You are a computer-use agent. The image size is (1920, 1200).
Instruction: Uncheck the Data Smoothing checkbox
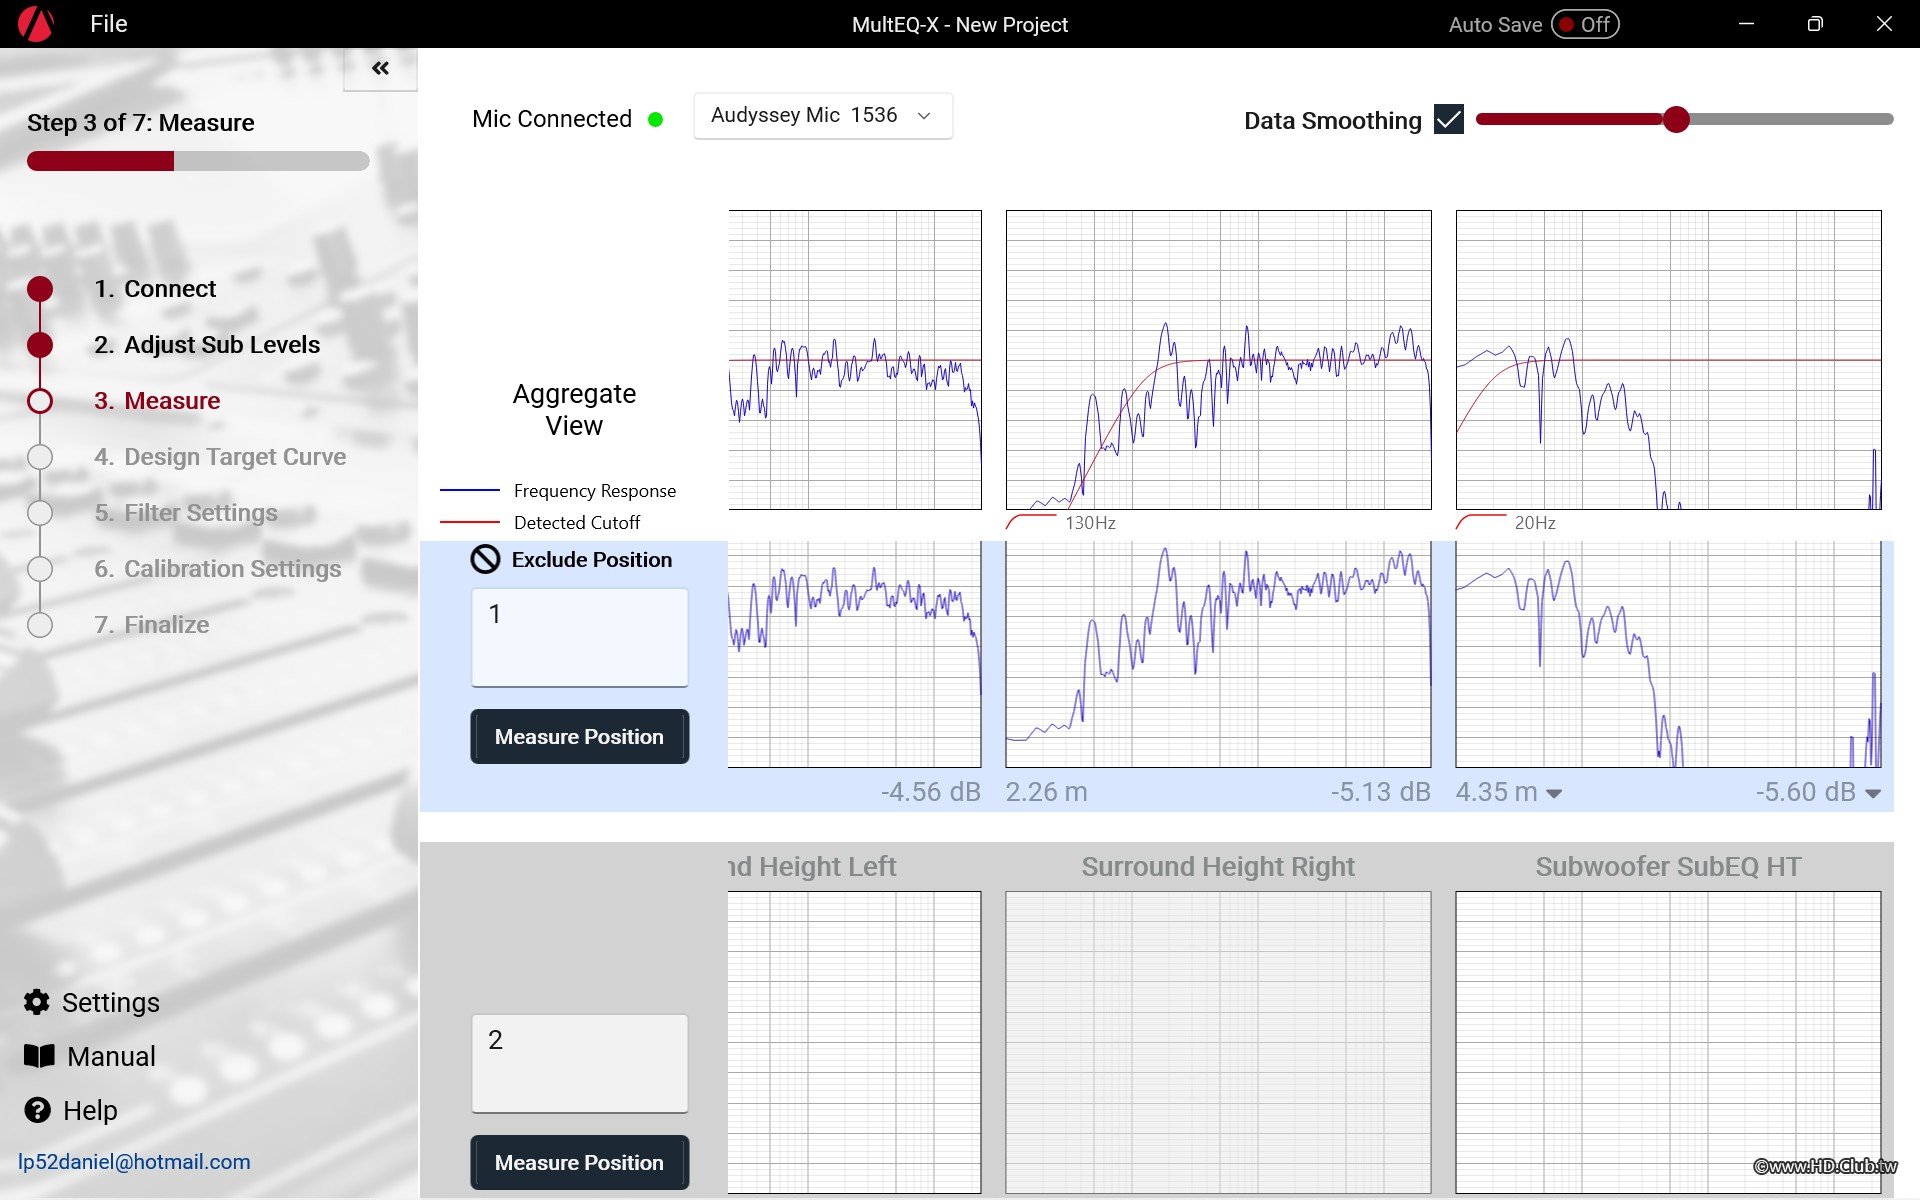coord(1448,120)
